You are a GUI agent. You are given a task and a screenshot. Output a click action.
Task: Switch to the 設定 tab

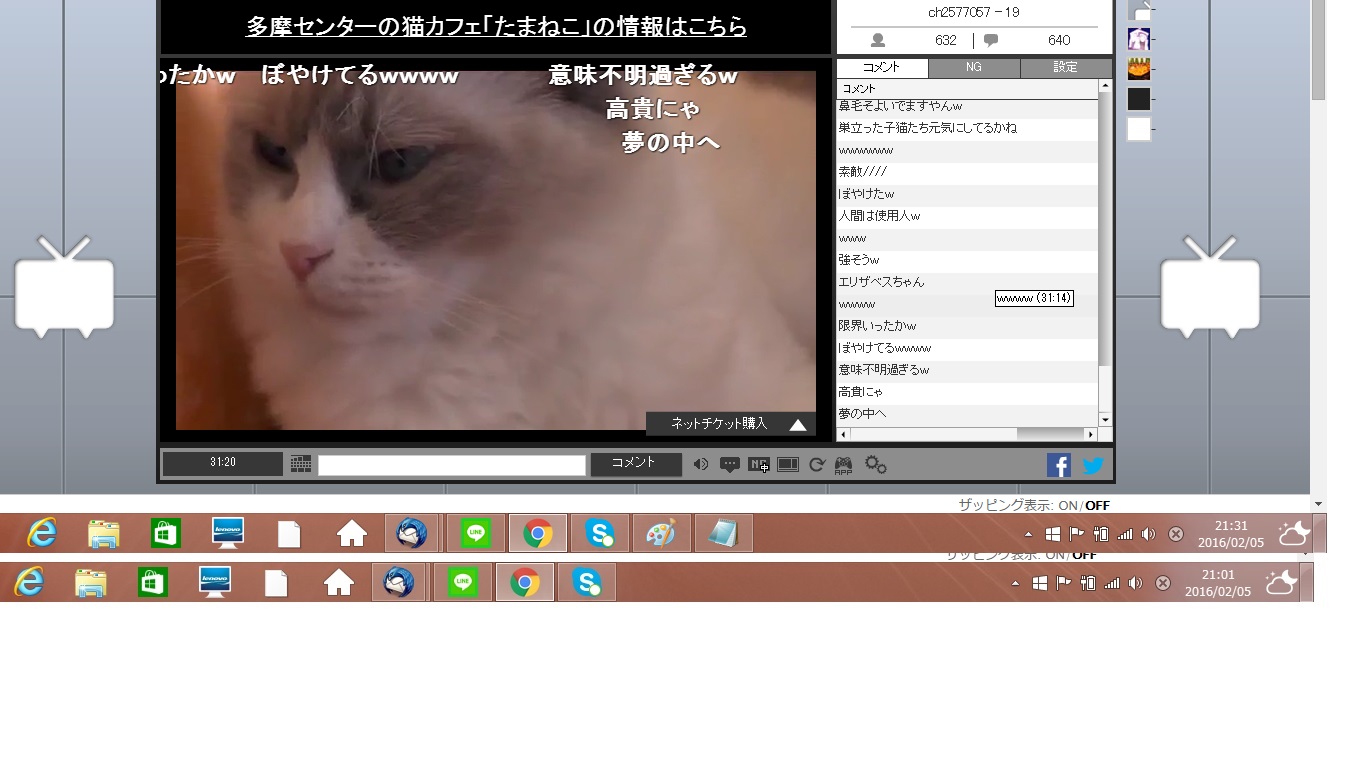[x=1066, y=67]
